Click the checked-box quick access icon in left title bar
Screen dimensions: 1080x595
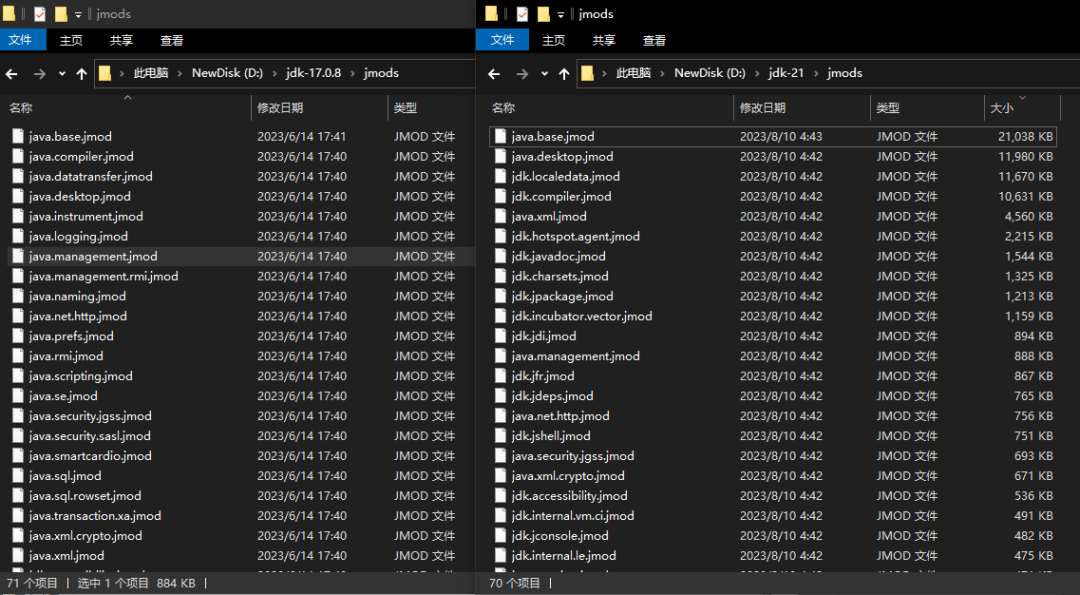pyautogui.click(x=41, y=13)
